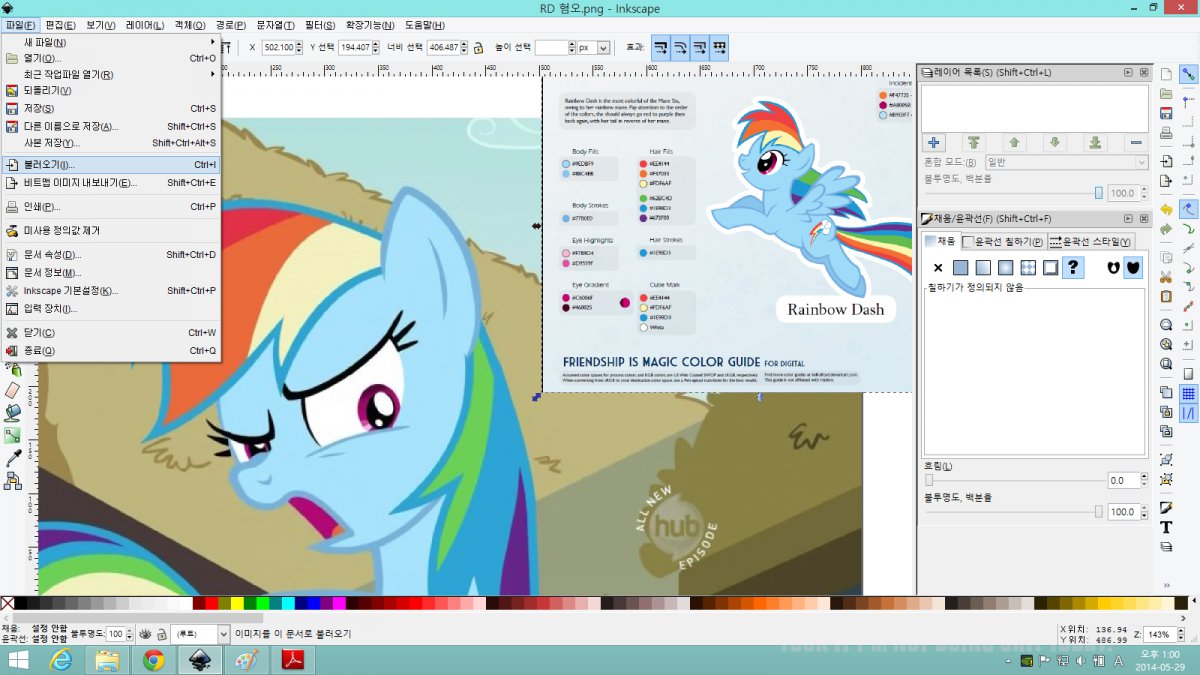
Task: Click the undo arrow icon
Action: (x=1166, y=210)
